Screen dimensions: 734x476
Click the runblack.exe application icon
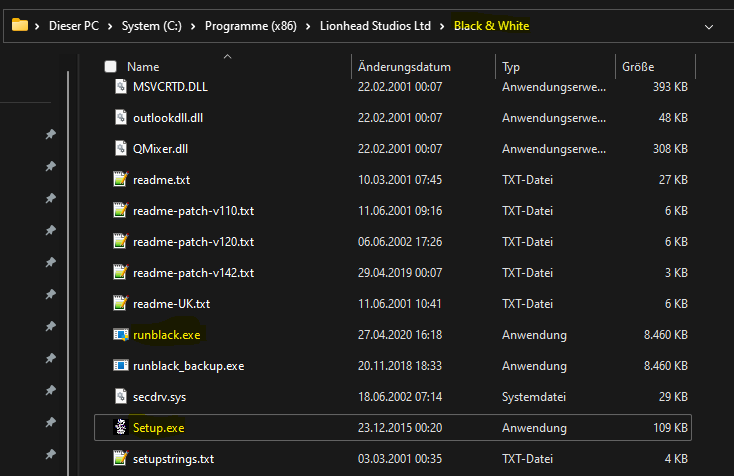pos(120,335)
